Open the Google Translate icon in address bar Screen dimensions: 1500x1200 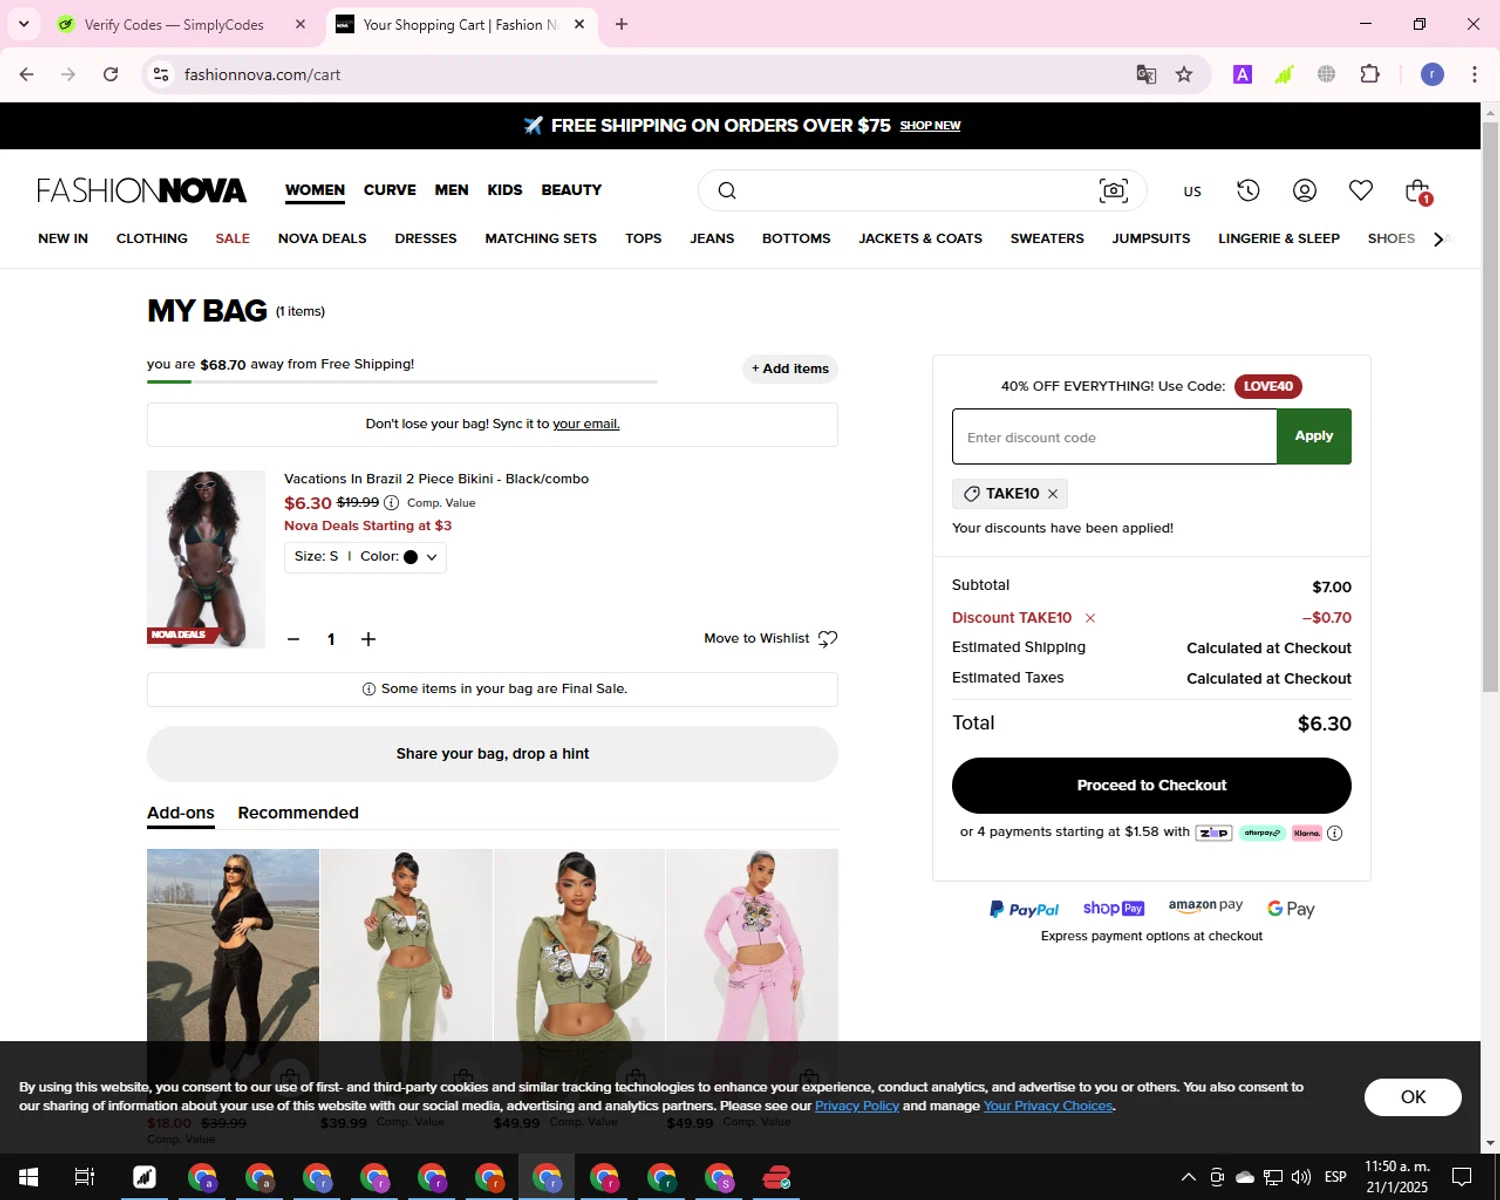tap(1146, 74)
